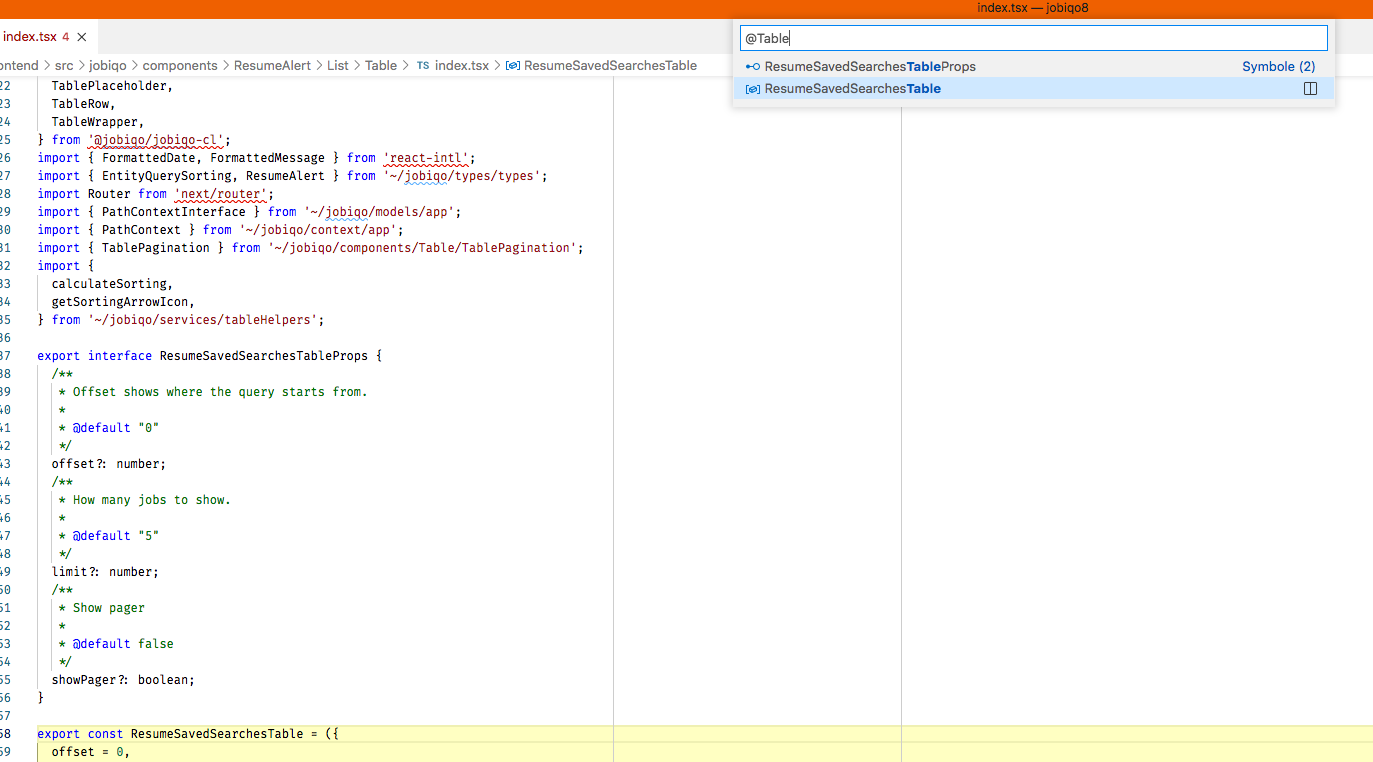Click ResumeSavedSearchesTableProps in export interface line

point(263,355)
